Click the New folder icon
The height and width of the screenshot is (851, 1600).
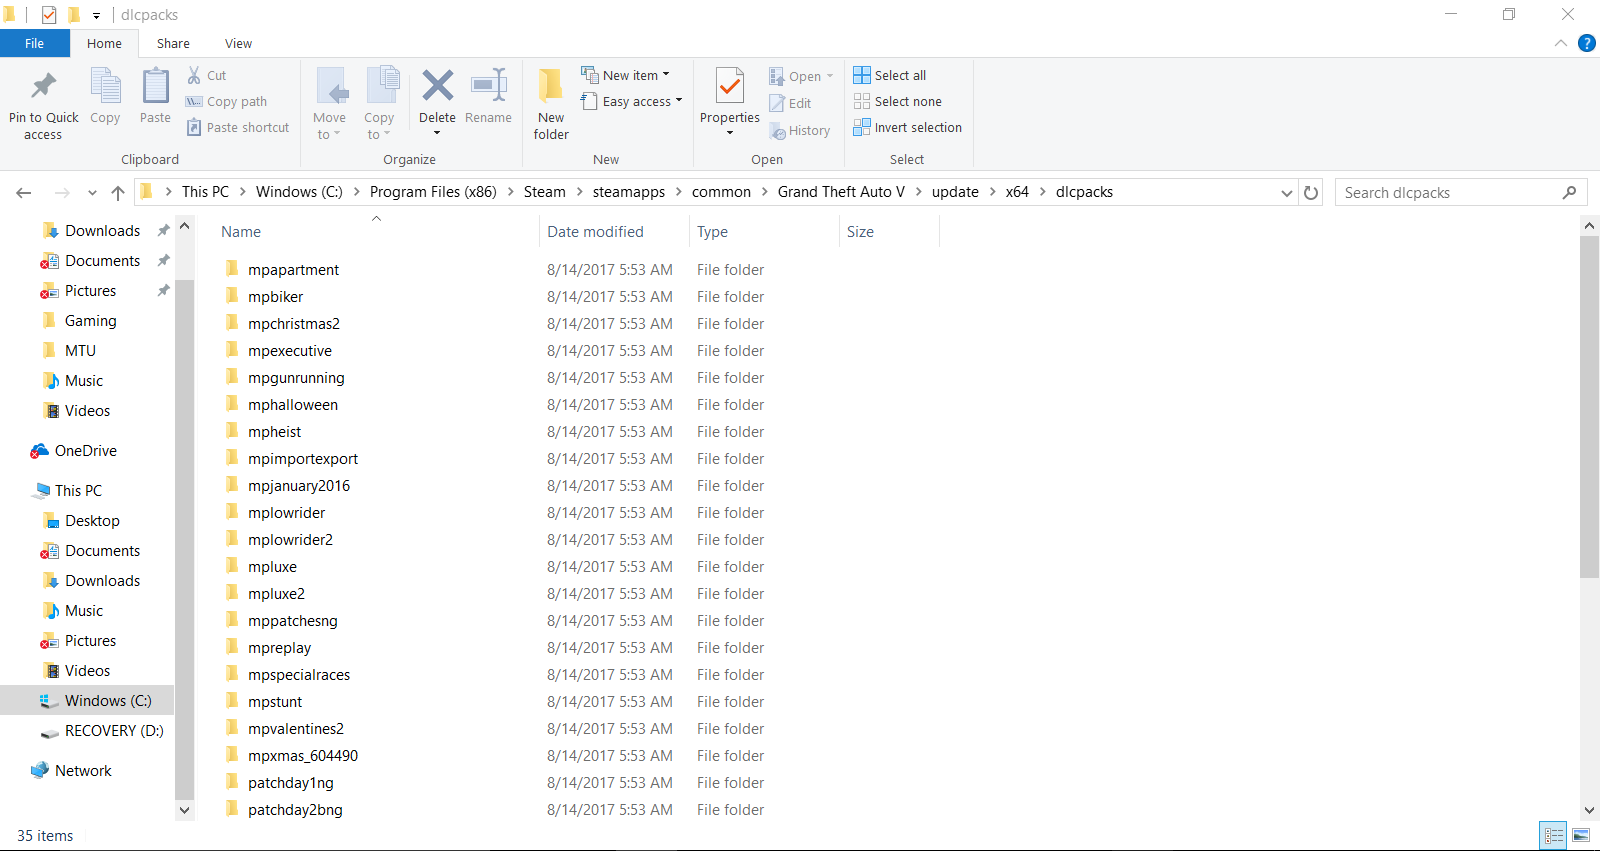(x=551, y=86)
